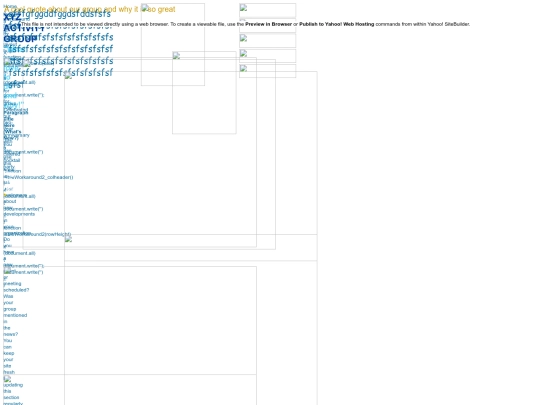Click the bold 'Preview in Browser' text
540x405 pixels.
point(268,24)
